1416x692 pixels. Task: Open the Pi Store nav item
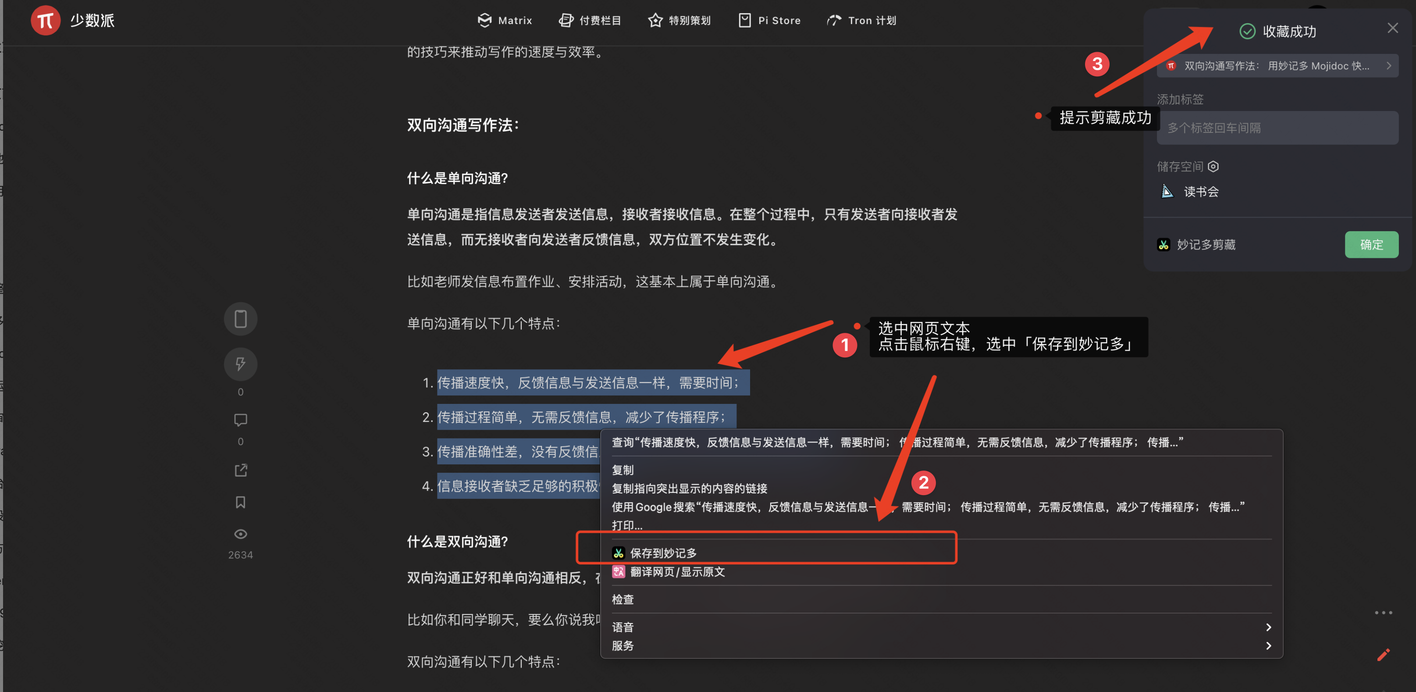[x=769, y=20]
